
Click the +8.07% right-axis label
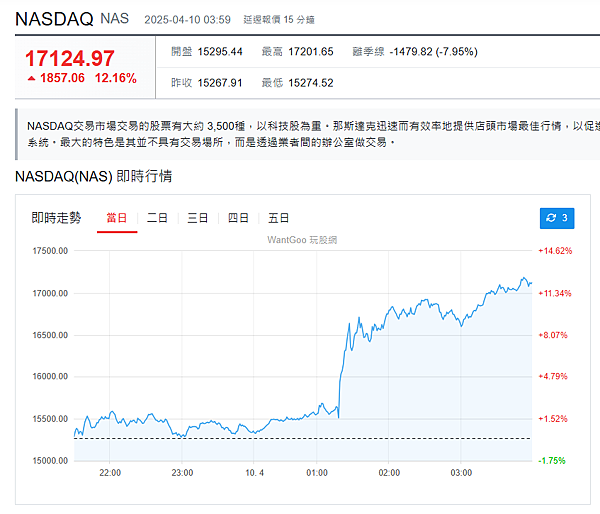click(x=553, y=335)
